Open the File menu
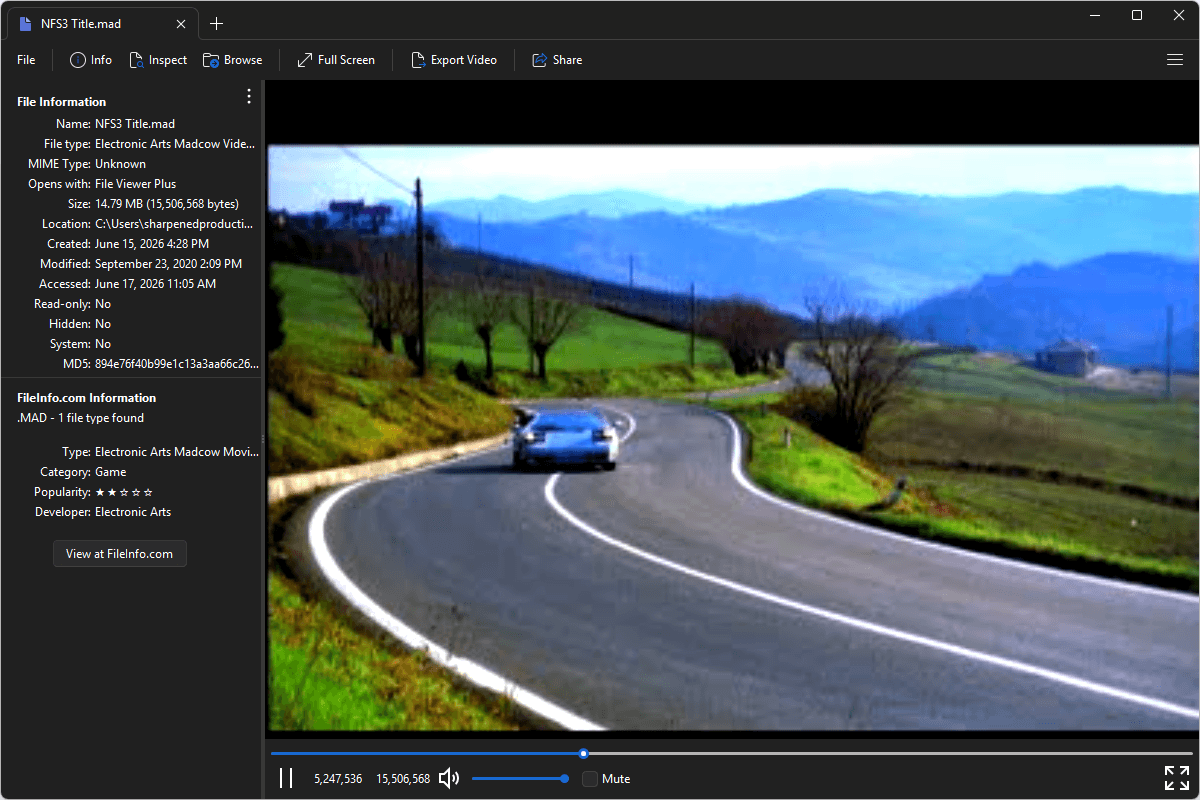Viewport: 1200px width, 800px height. click(x=26, y=60)
